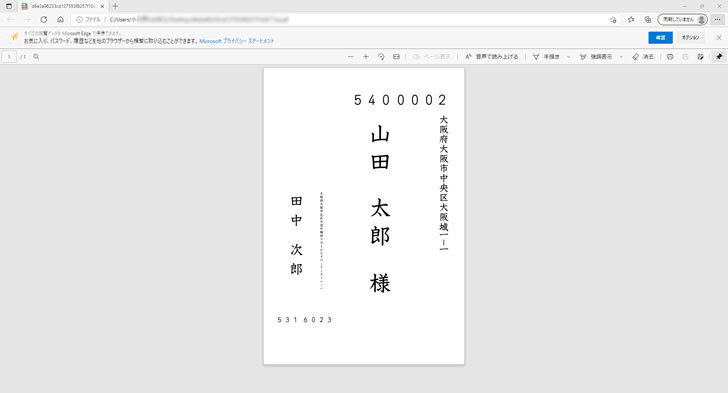Click the PDF page number field
This screenshot has height=393, width=728.
pyautogui.click(x=9, y=57)
